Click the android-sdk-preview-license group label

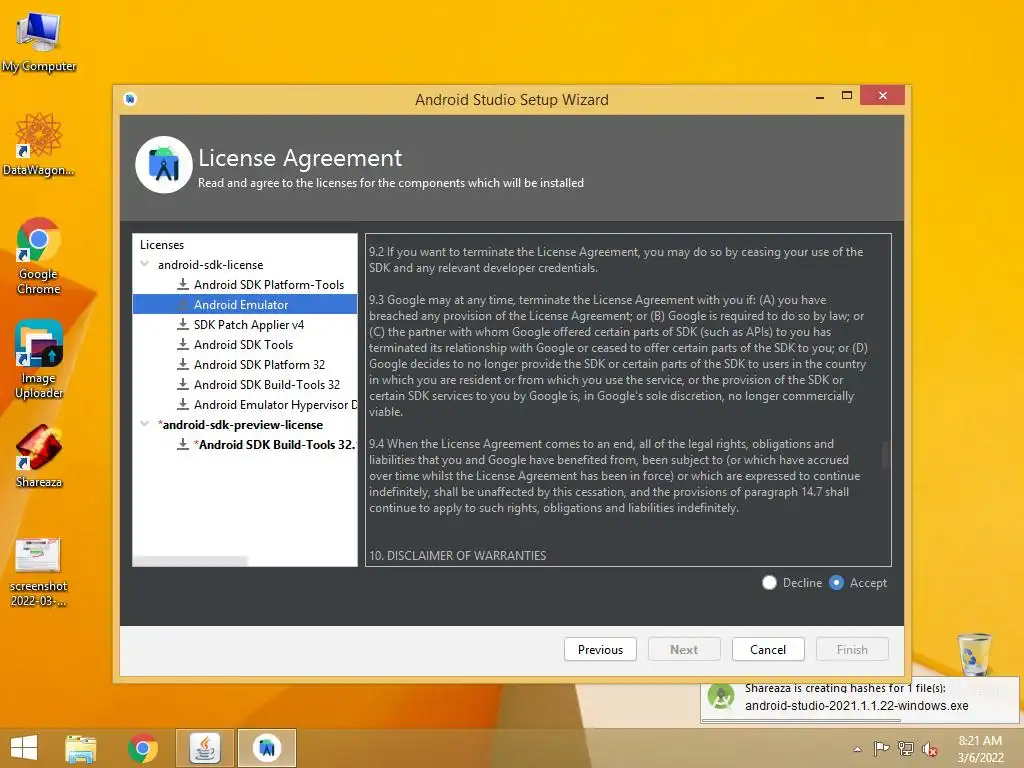[x=240, y=424]
